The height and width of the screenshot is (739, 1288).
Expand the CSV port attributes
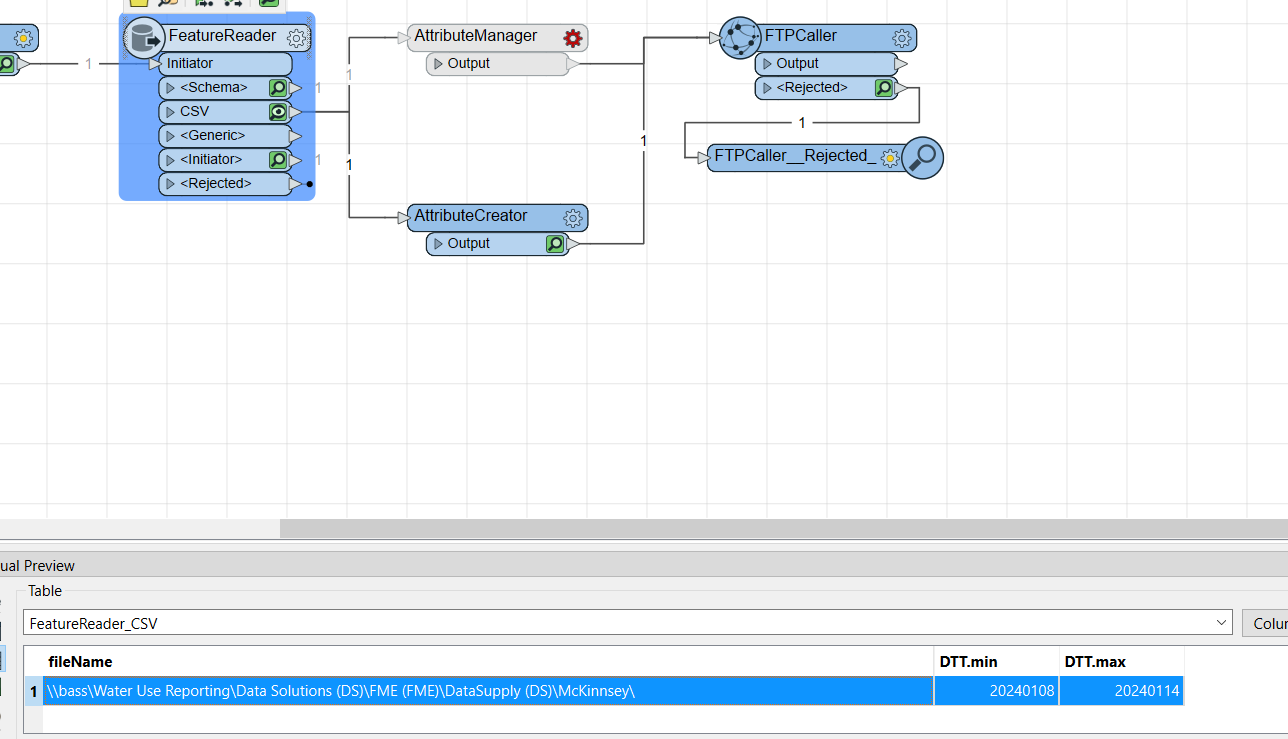[170, 112]
